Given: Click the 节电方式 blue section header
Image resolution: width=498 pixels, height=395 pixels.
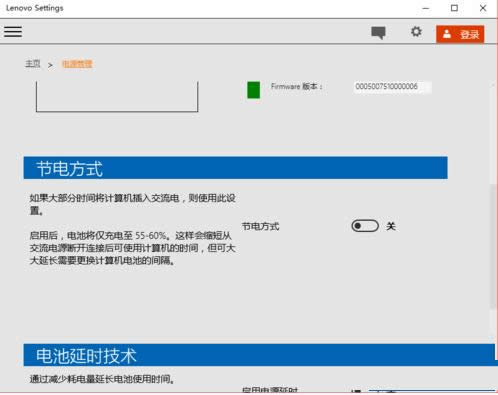Looking at the screenshot, I should pos(235,168).
